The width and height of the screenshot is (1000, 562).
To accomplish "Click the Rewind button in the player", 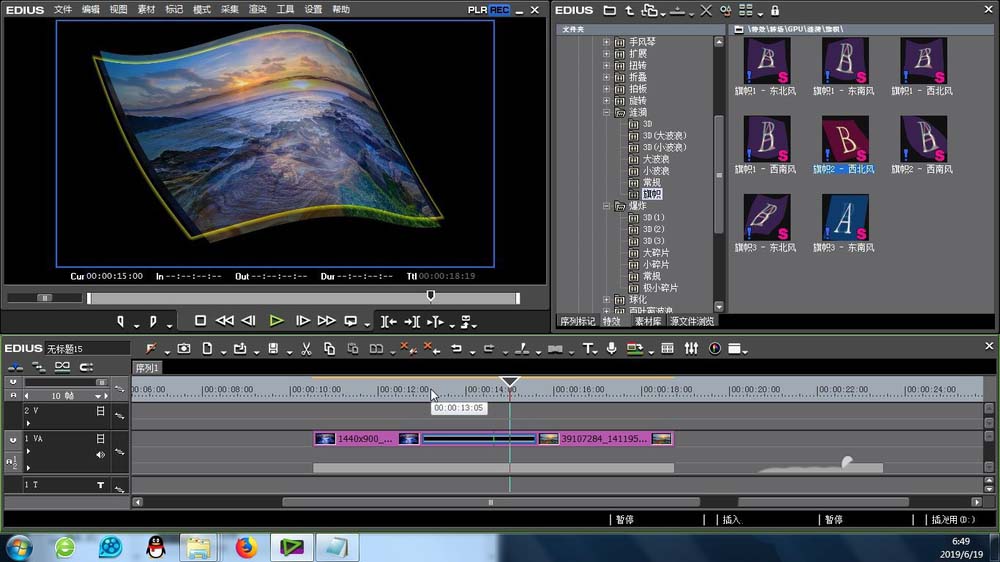I will click(x=224, y=321).
